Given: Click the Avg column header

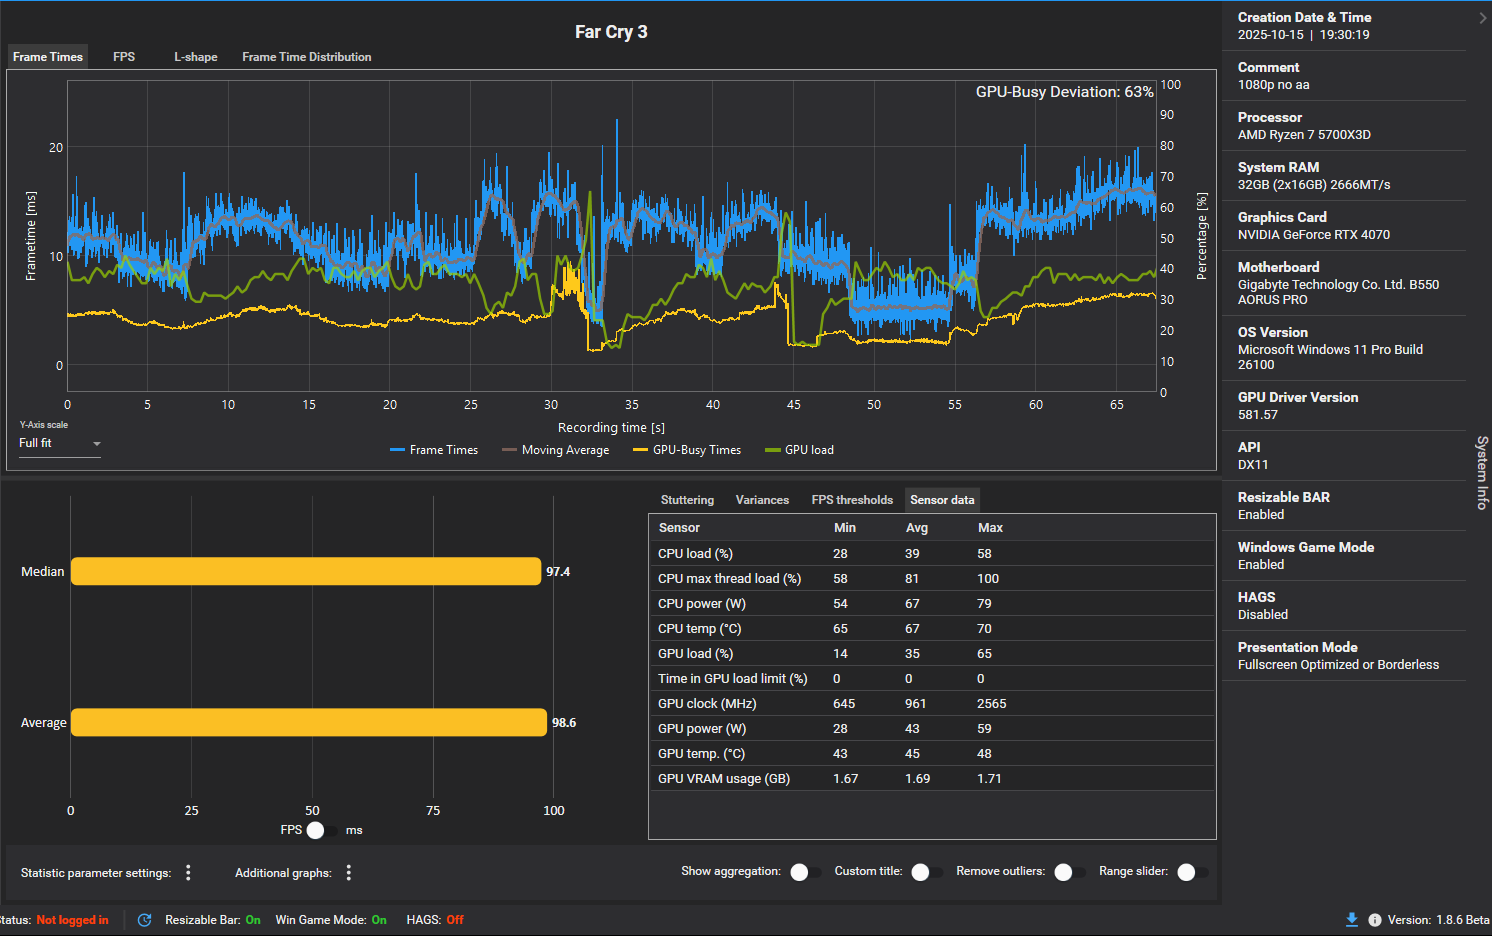Looking at the screenshot, I should tap(917, 528).
